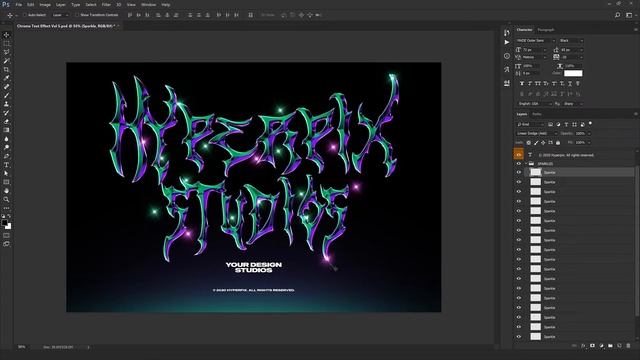Click the layer style fx icon
Viewport: 640px width, 360px height.
[x=583, y=346]
